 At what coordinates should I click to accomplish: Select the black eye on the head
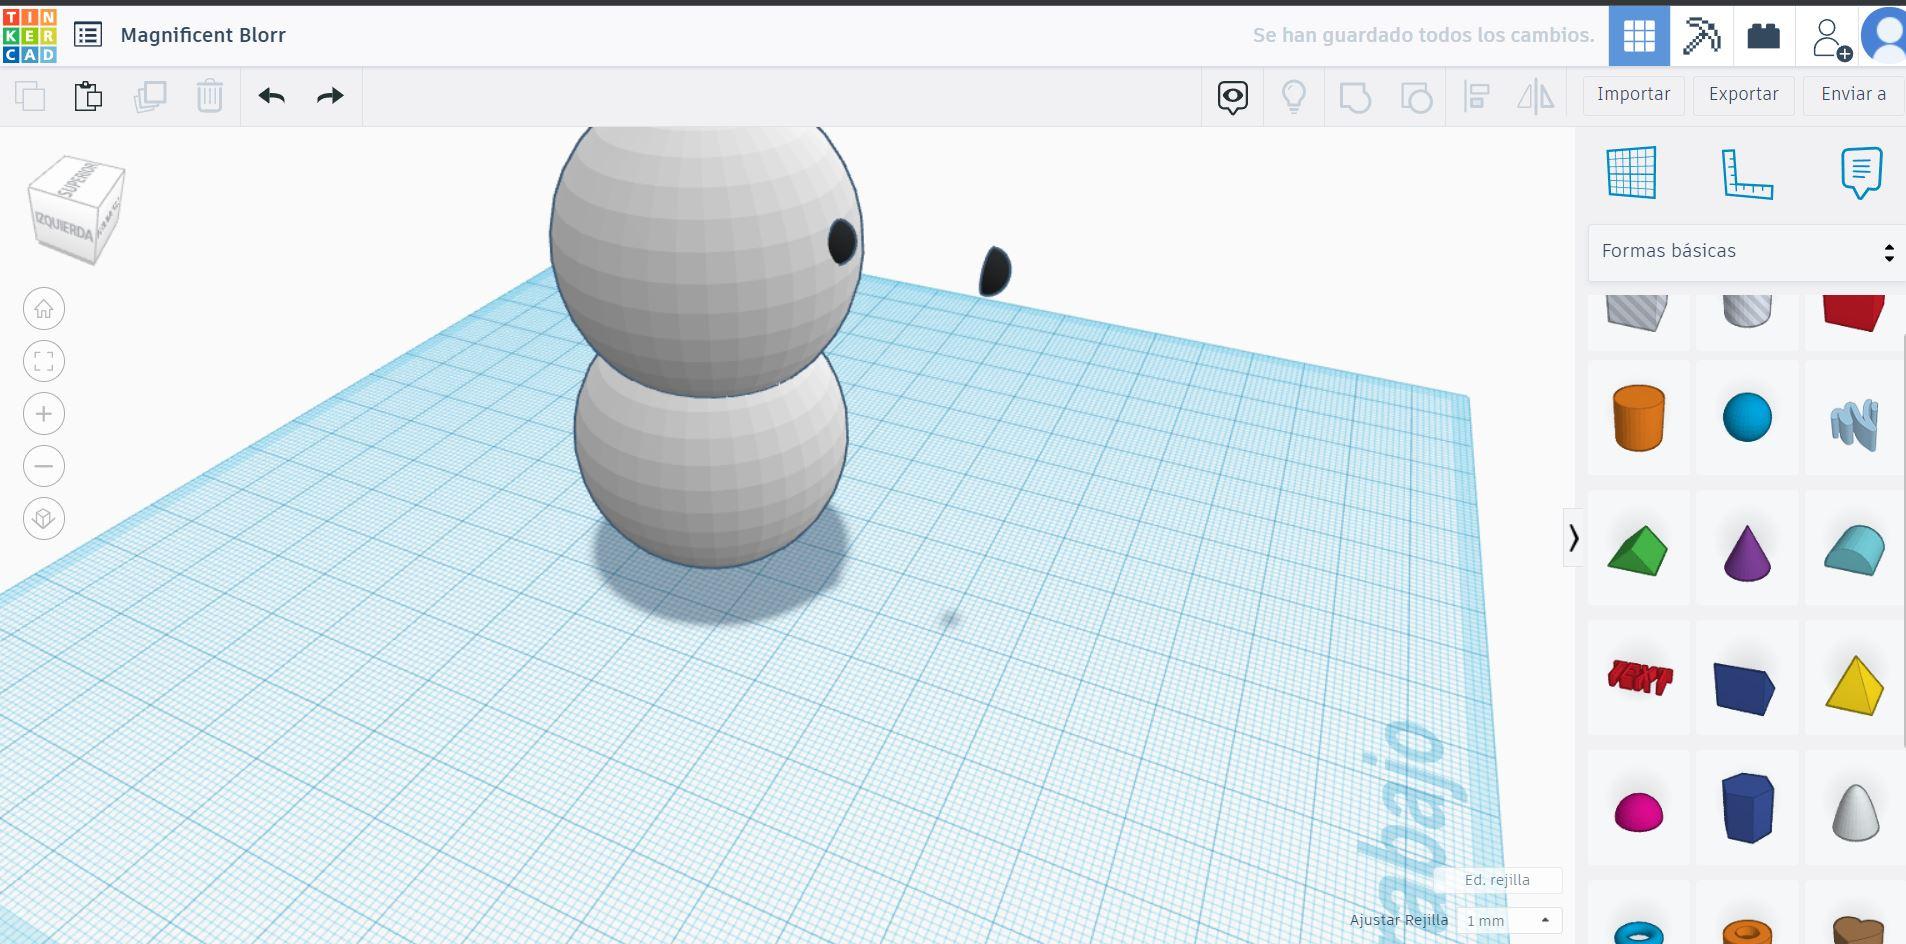tap(842, 241)
